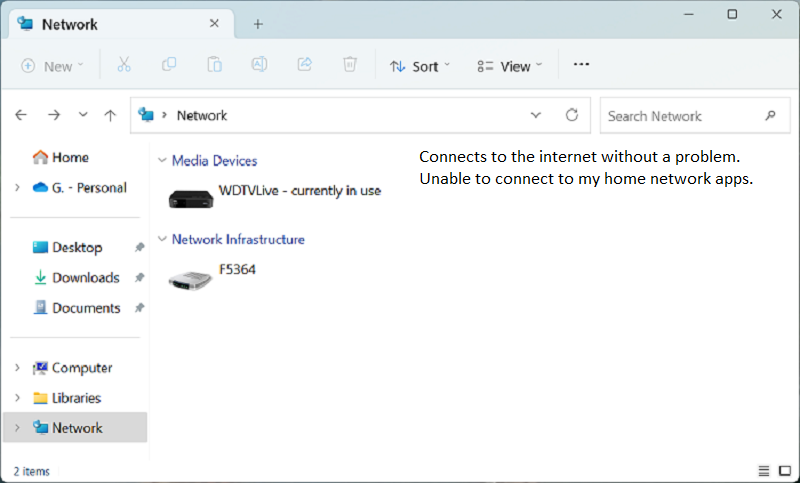Click the Paste clipboard icon
Viewport: 800px width, 483px height.
[x=214, y=65]
